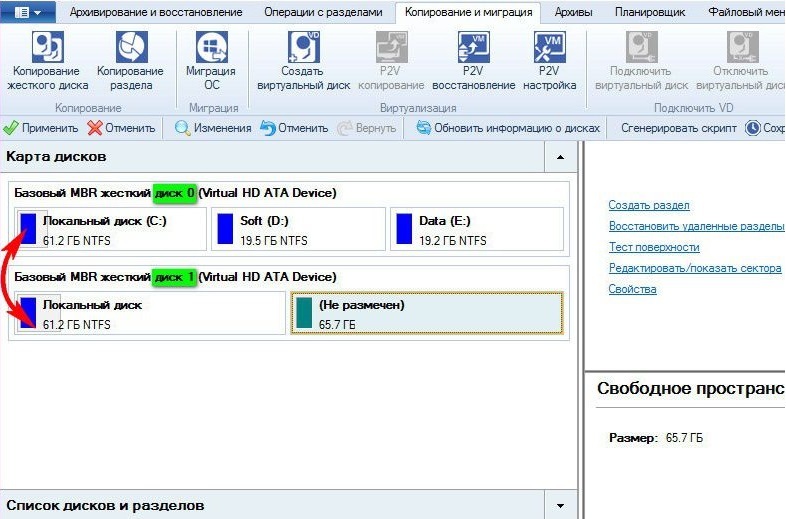Click the Свободное пространство heading

point(691,388)
